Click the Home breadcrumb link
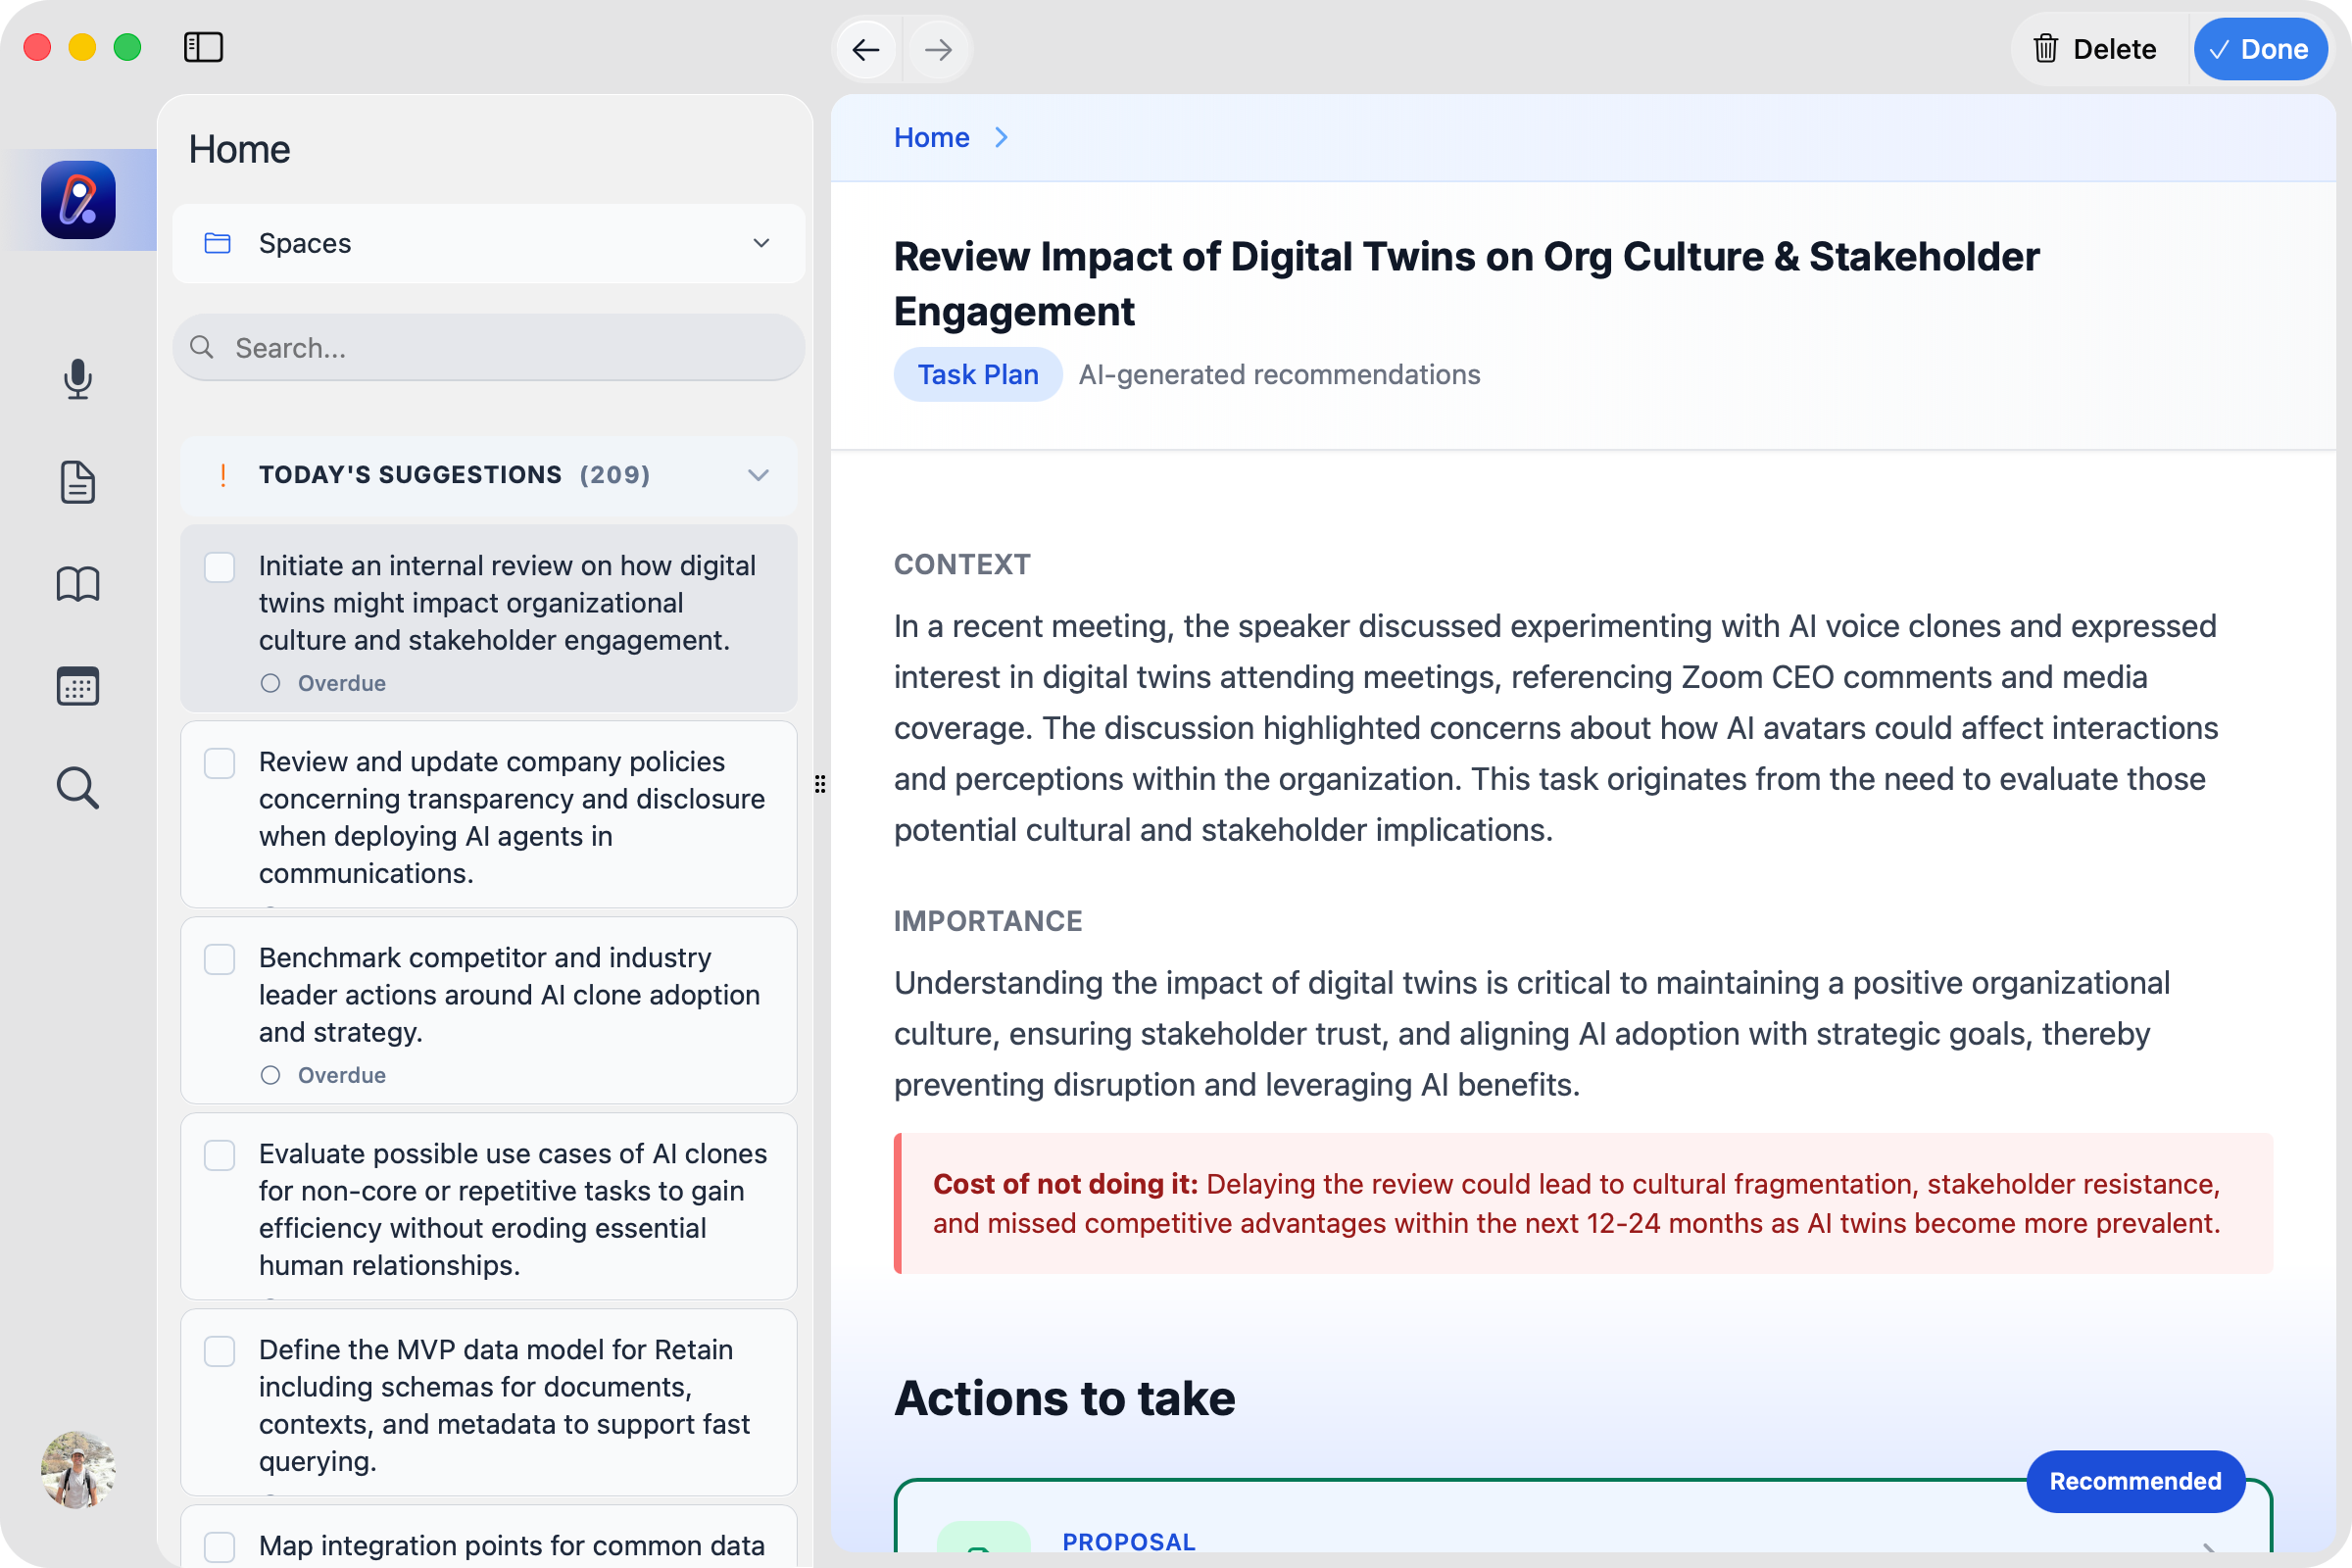This screenshot has height=1568, width=2352. pyautogui.click(x=931, y=137)
